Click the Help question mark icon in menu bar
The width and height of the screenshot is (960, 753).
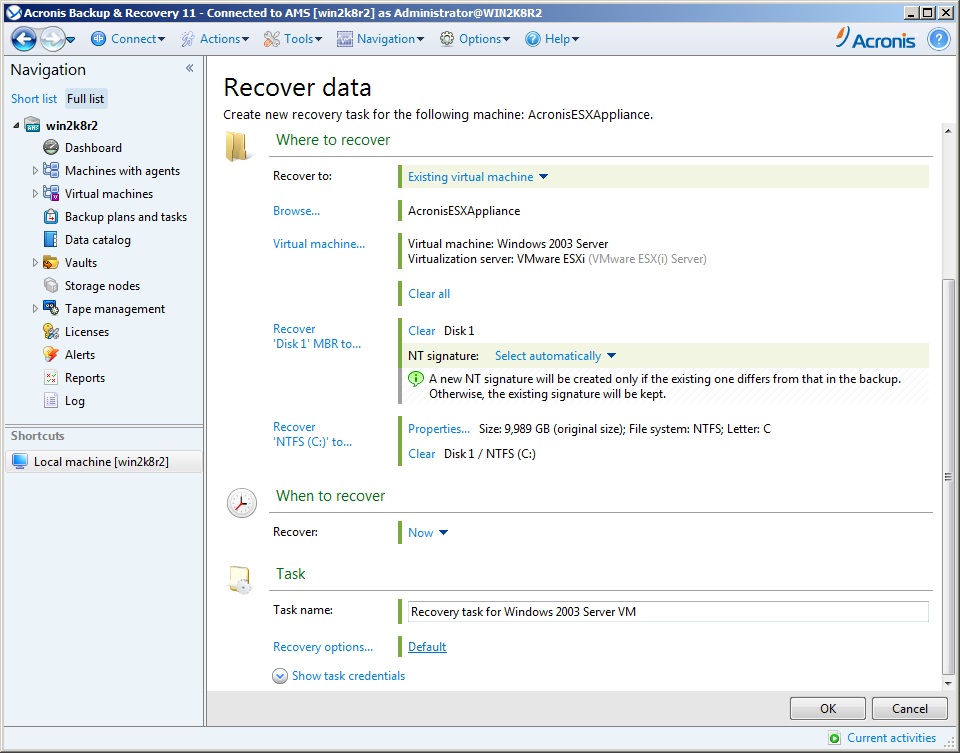click(533, 39)
